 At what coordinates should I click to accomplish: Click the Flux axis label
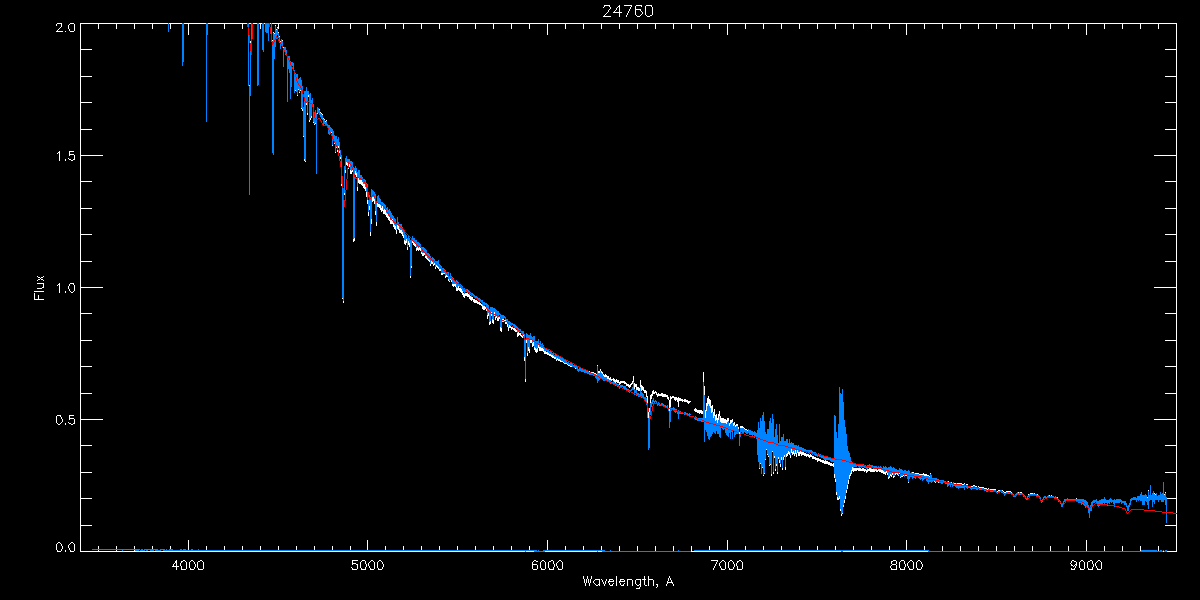point(39,287)
